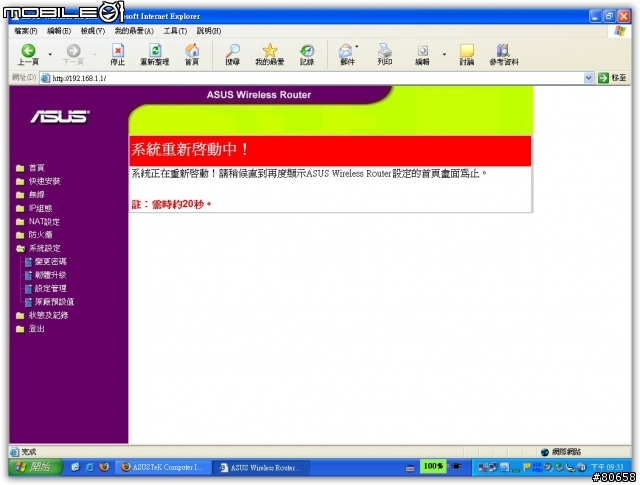The width and height of the screenshot is (640, 485).
Task: Open the 編輯(E) menu
Action: point(59,31)
